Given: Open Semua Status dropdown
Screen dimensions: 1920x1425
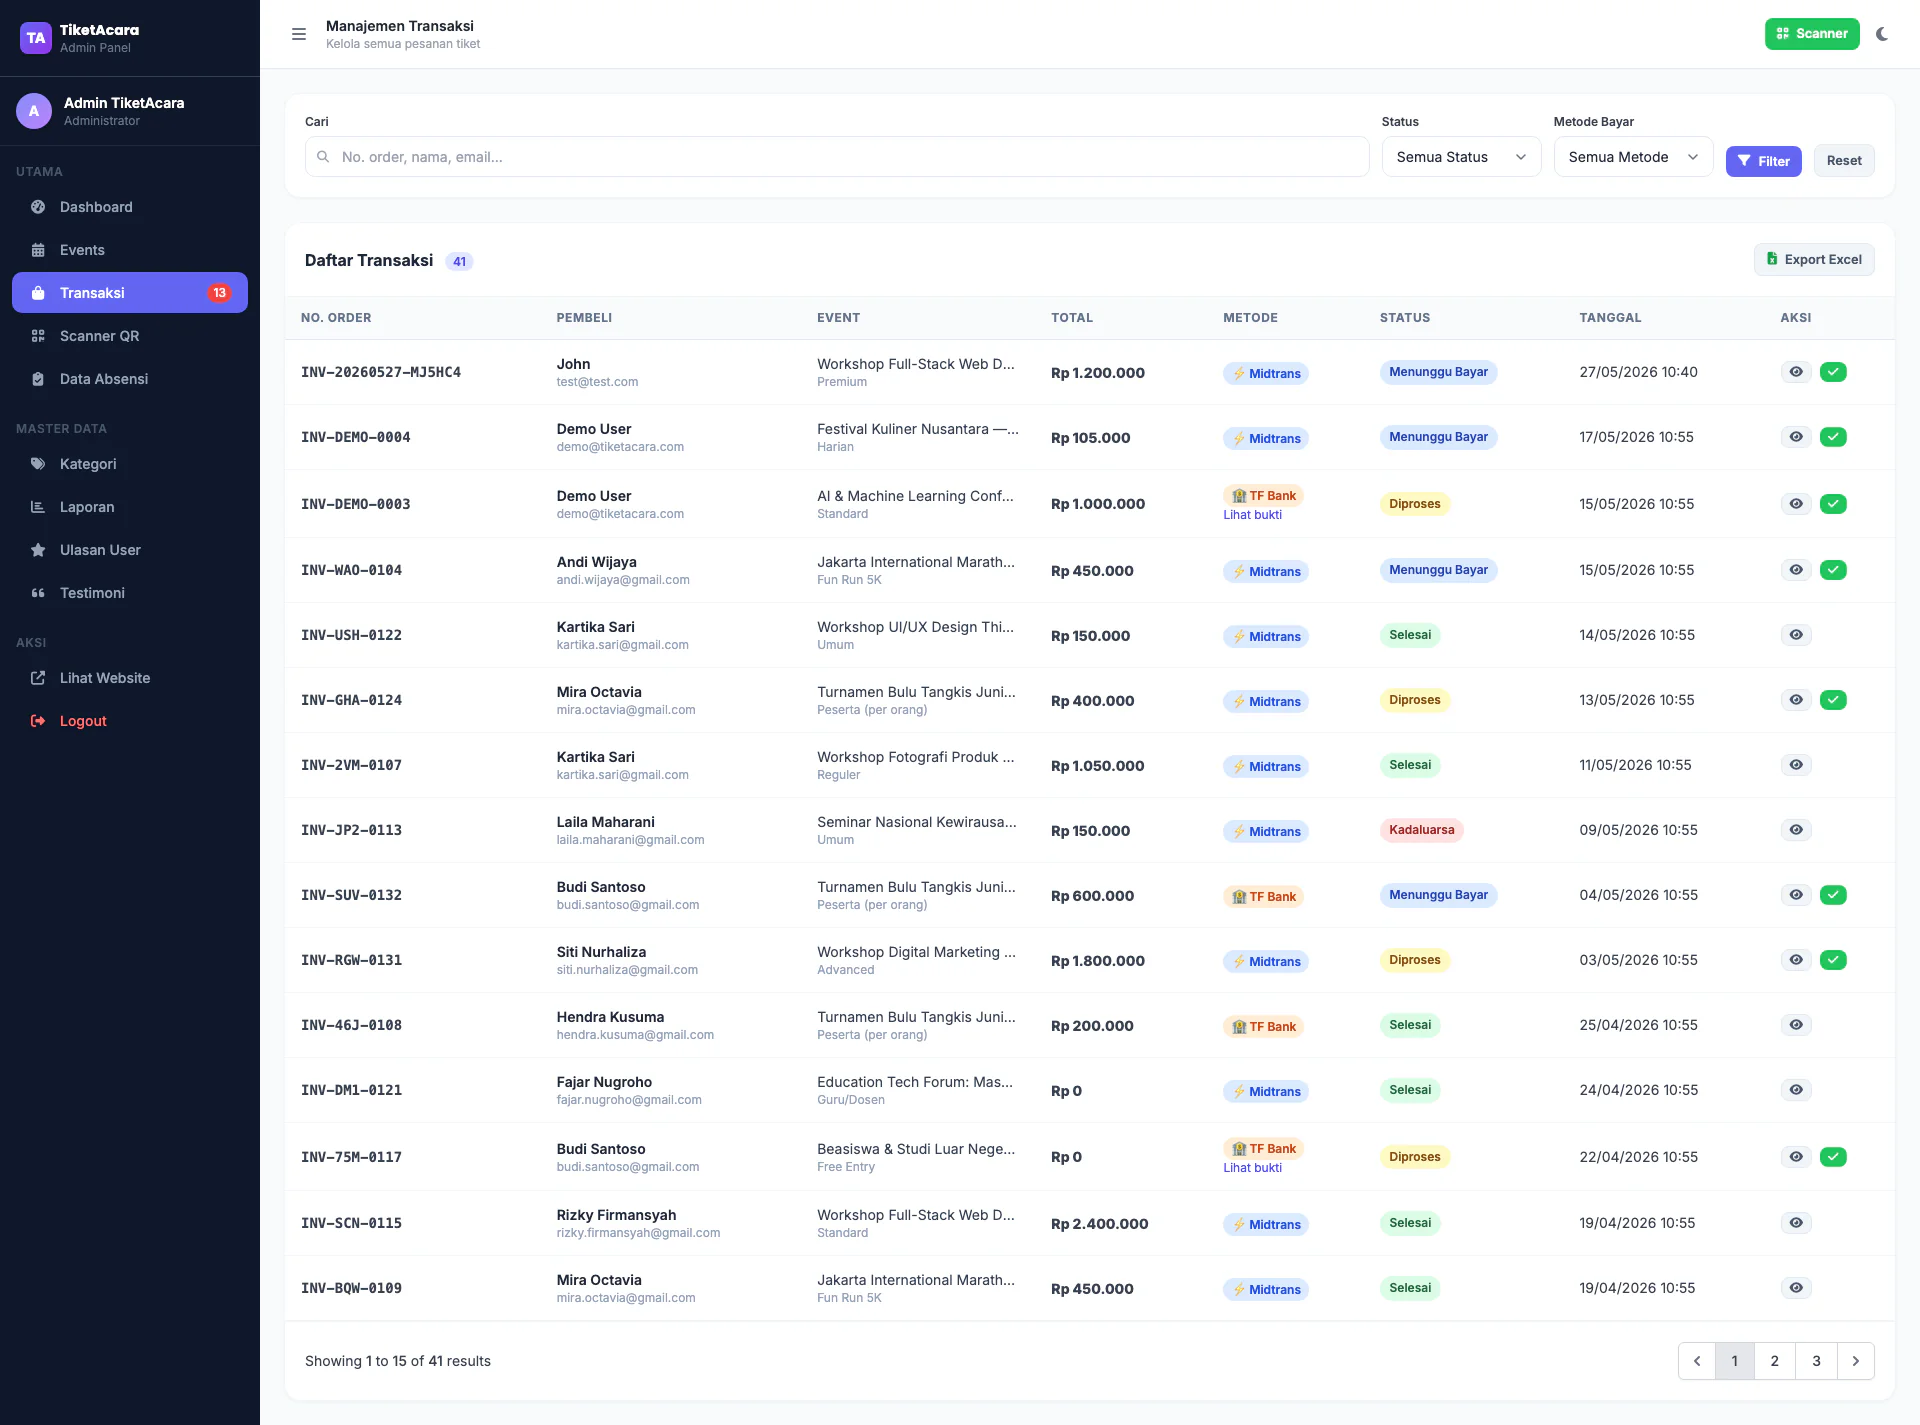Looking at the screenshot, I should point(1461,157).
